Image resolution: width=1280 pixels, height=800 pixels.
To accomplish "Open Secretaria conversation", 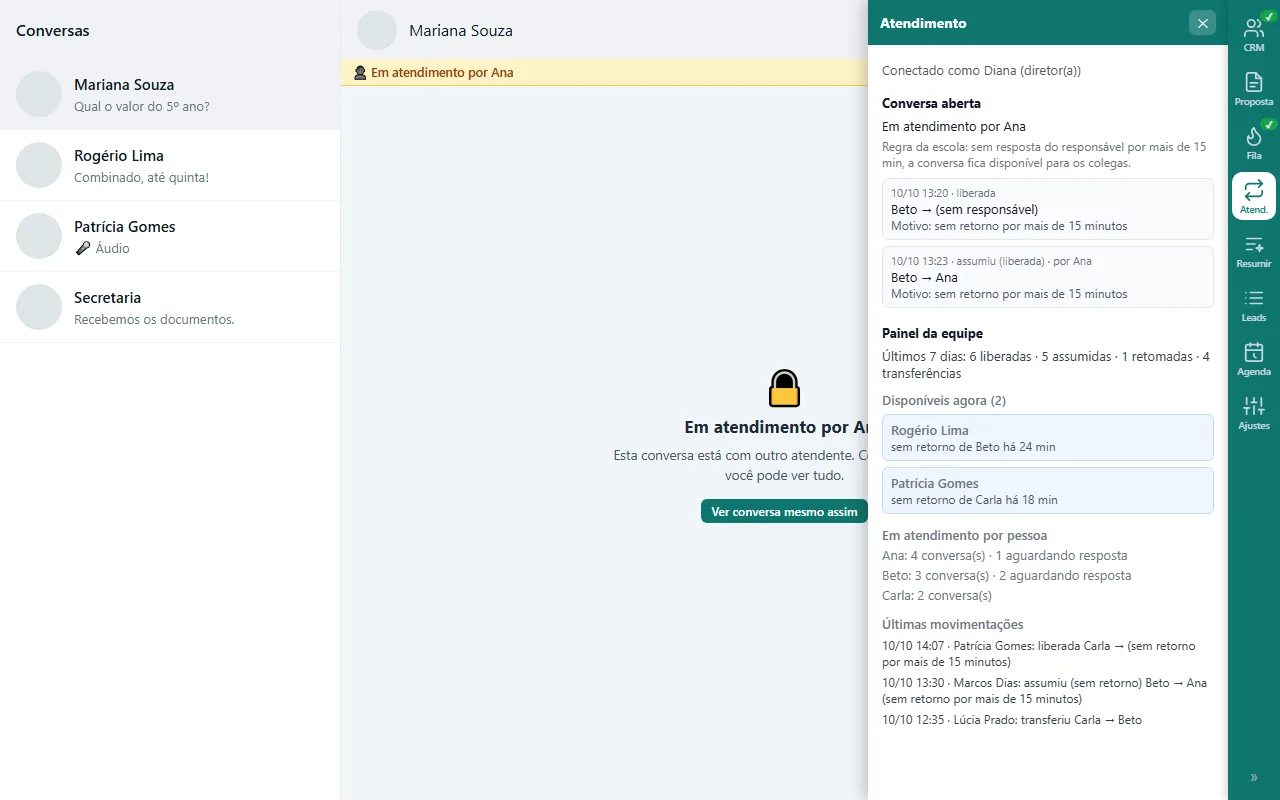I will (x=170, y=307).
